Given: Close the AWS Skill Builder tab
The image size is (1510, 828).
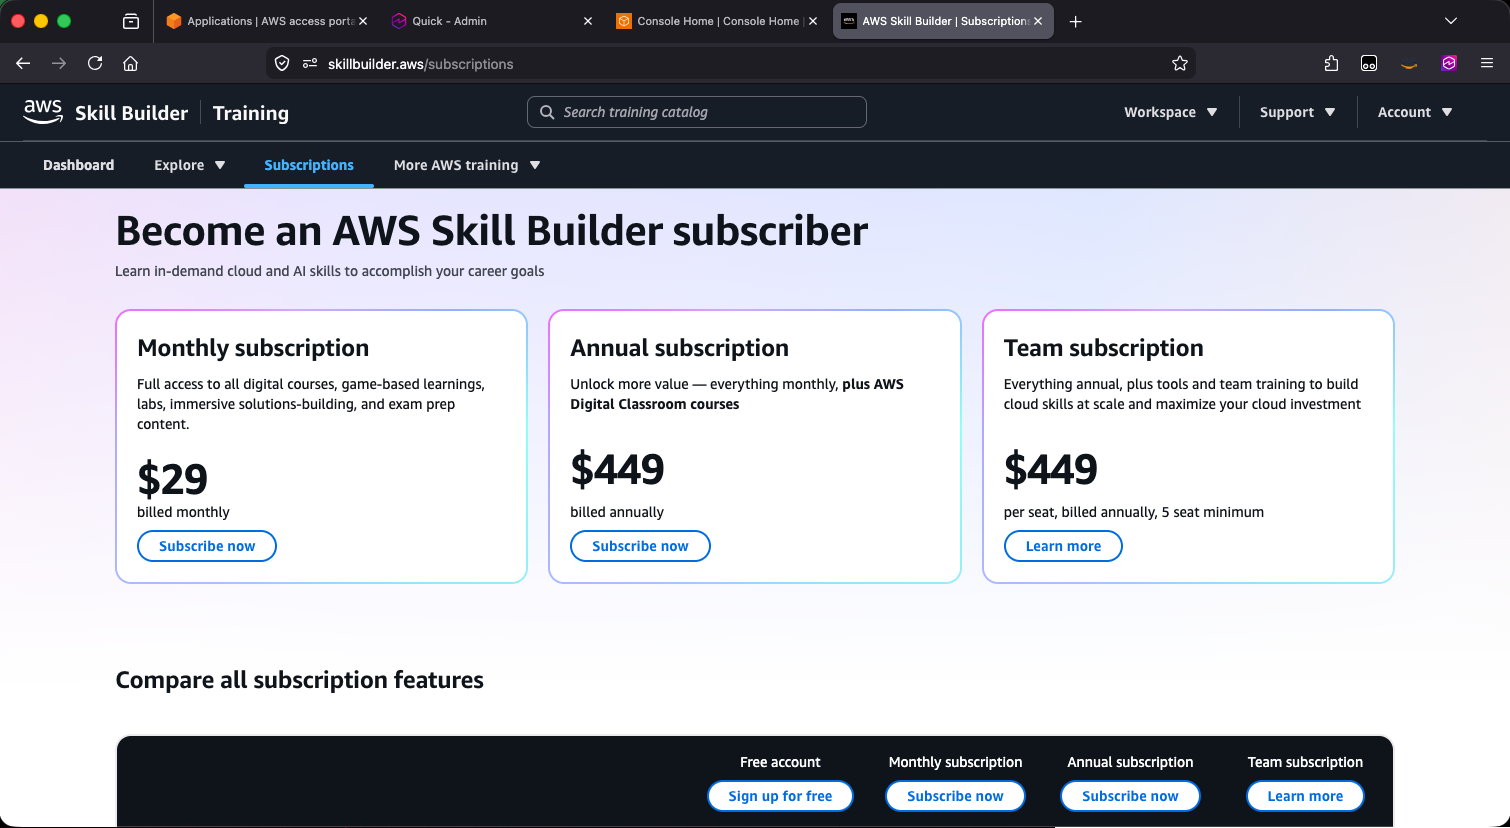Looking at the screenshot, I should (1038, 21).
